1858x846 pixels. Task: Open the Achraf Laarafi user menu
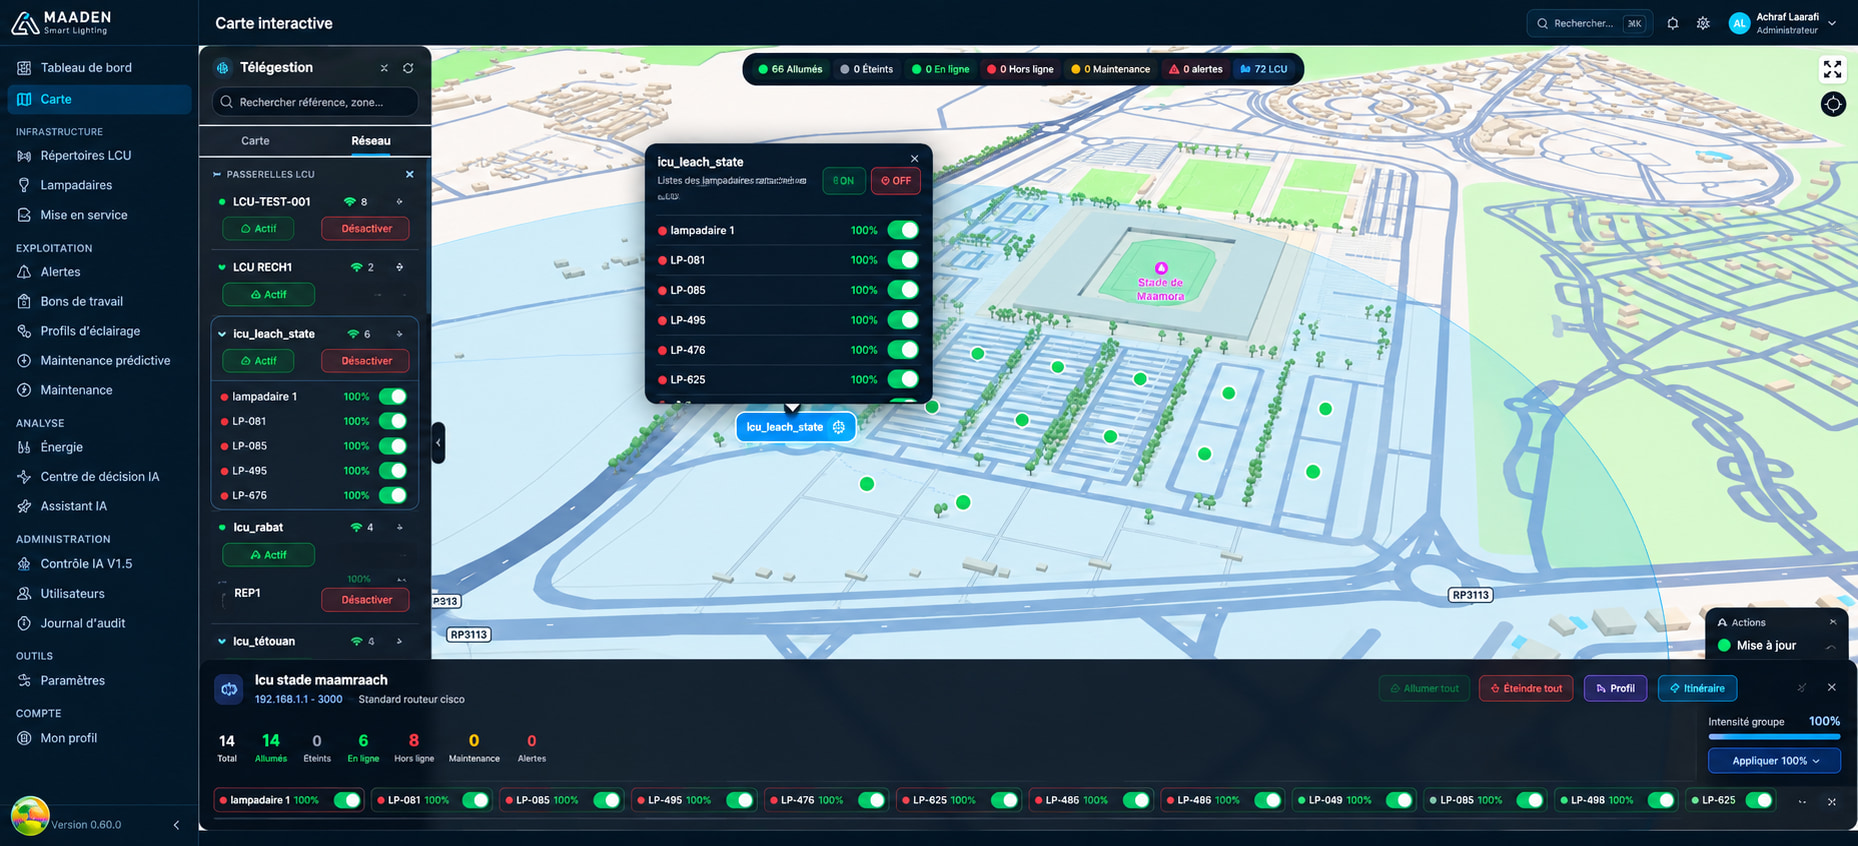1783,23
